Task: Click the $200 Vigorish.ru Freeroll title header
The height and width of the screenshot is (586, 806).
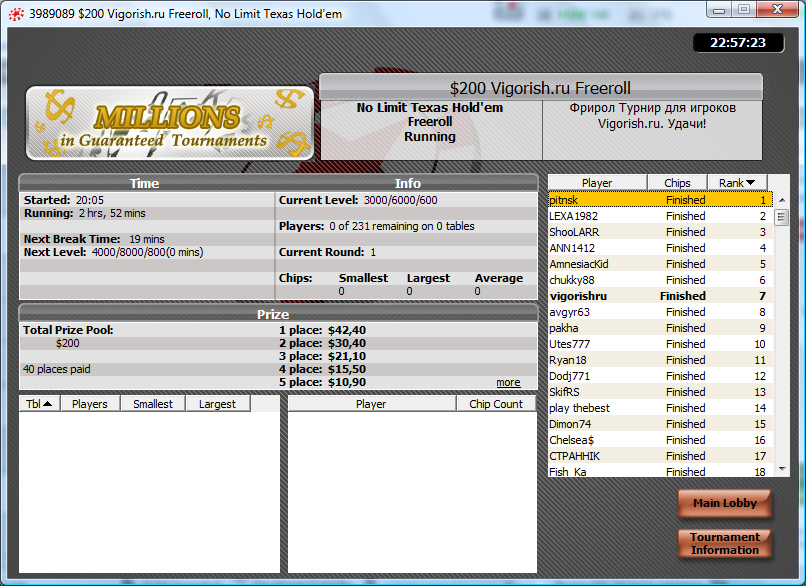Action: [x=541, y=88]
